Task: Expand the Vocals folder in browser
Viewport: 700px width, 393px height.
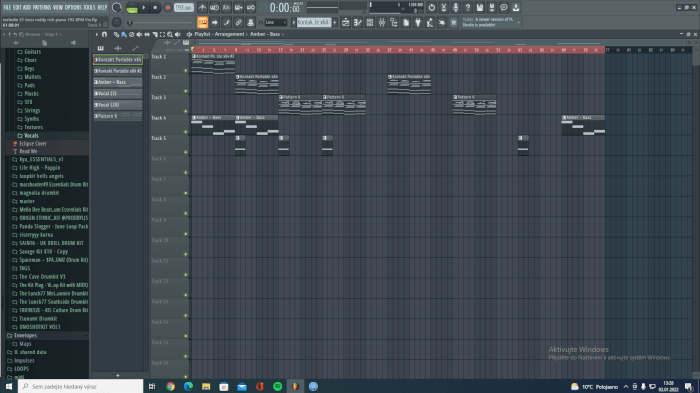Action: [x=31, y=135]
